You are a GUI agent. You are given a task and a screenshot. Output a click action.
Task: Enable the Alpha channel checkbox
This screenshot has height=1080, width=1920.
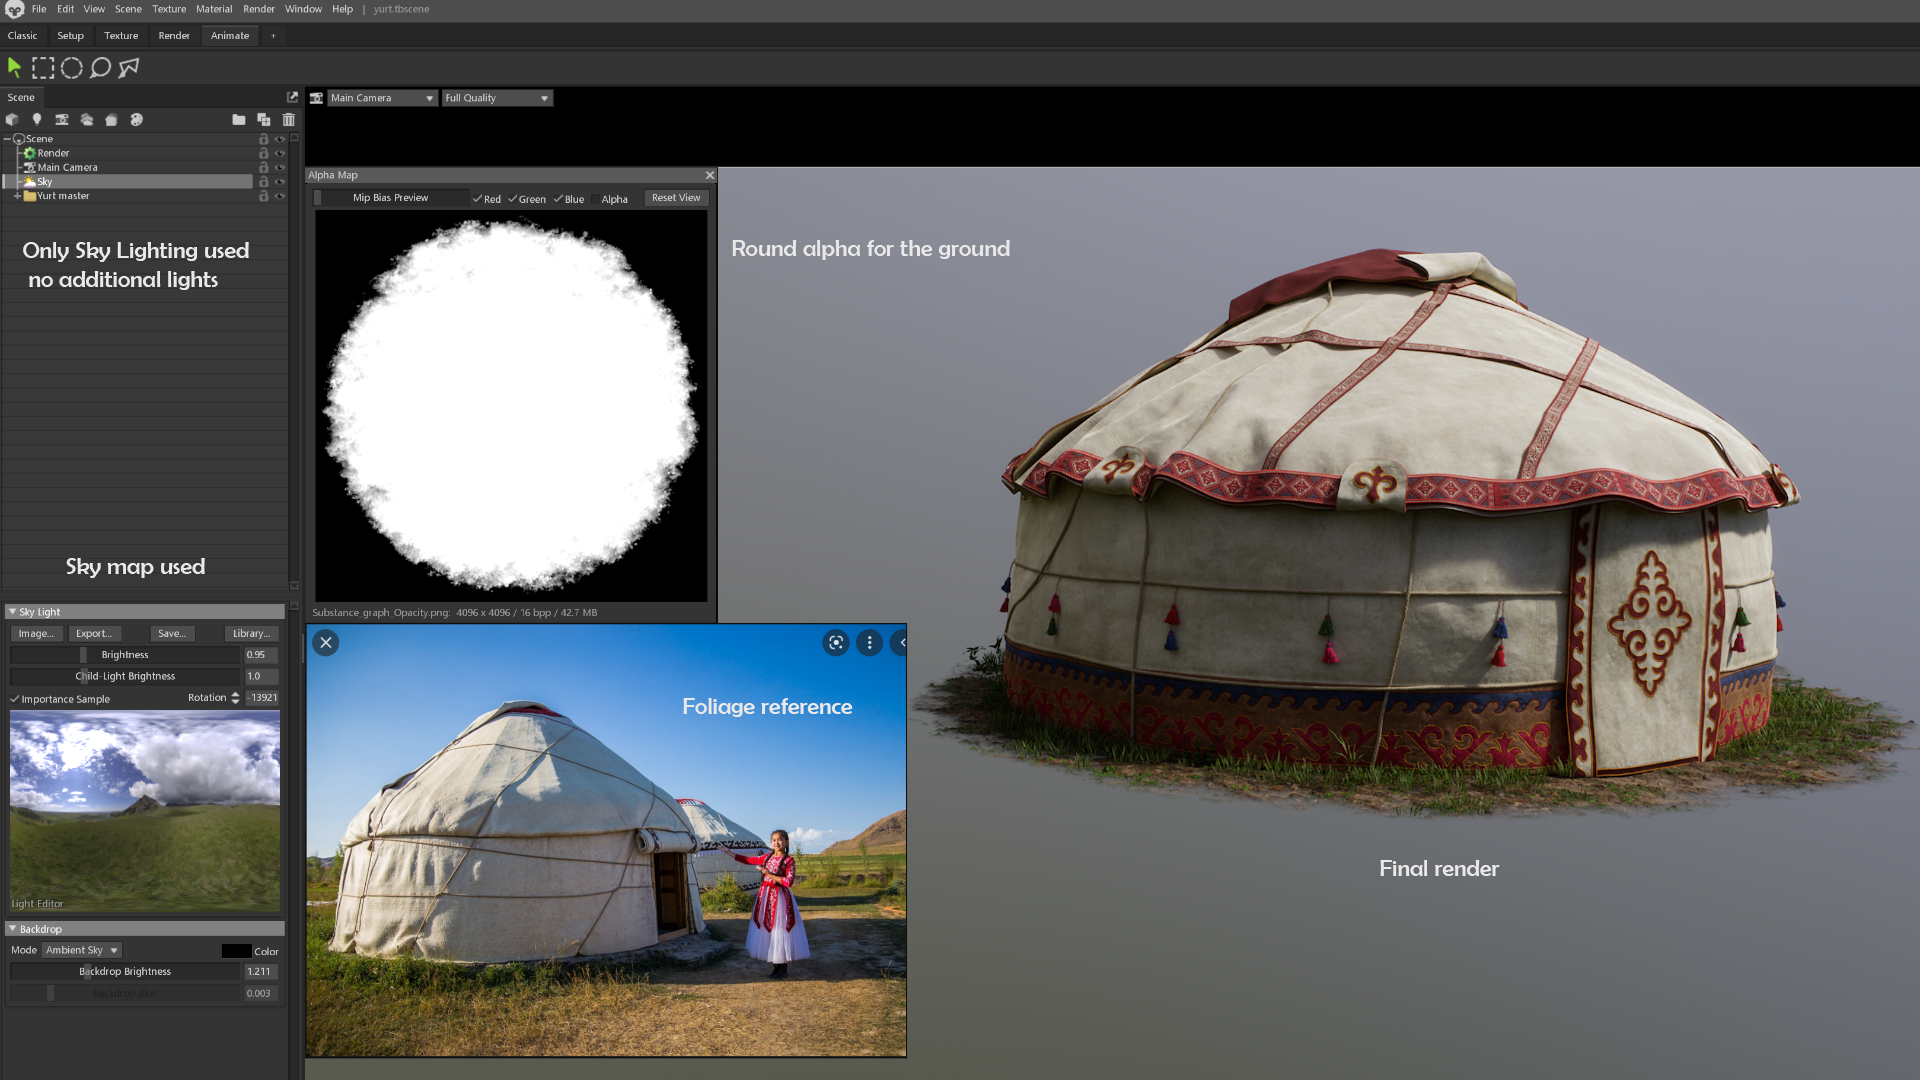(595, 199)
